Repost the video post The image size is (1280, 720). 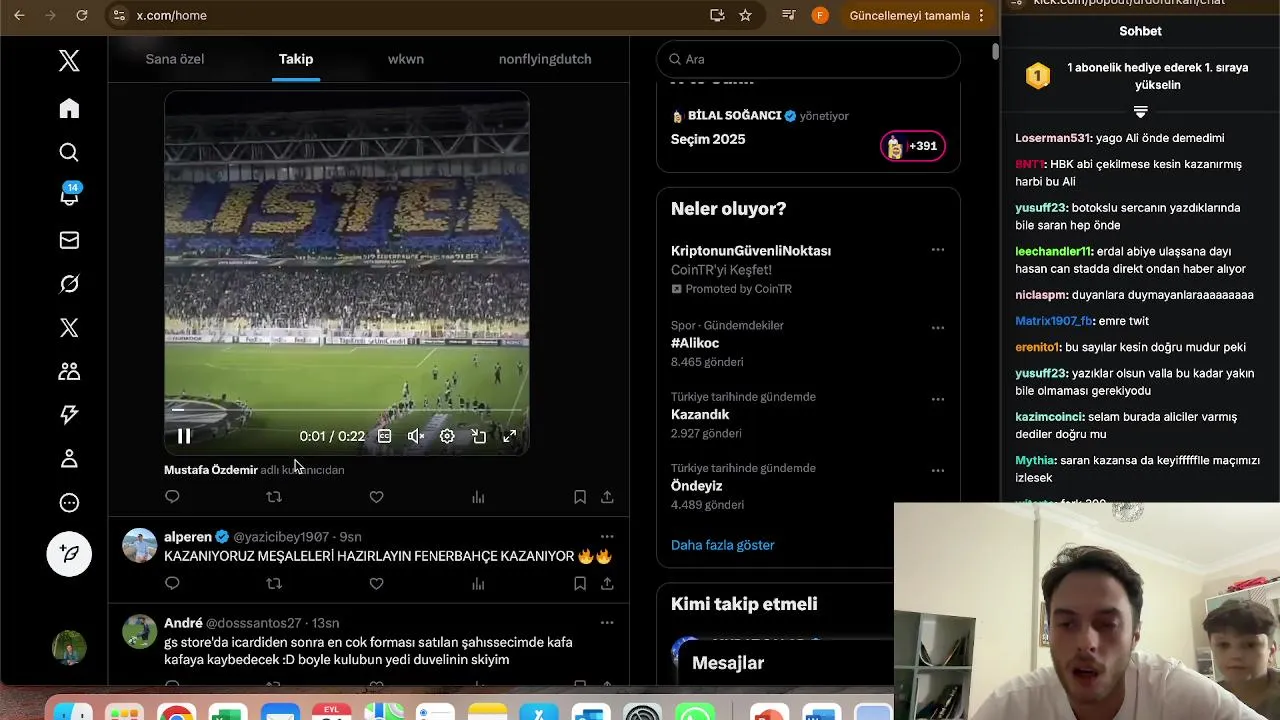pos(274,497)
